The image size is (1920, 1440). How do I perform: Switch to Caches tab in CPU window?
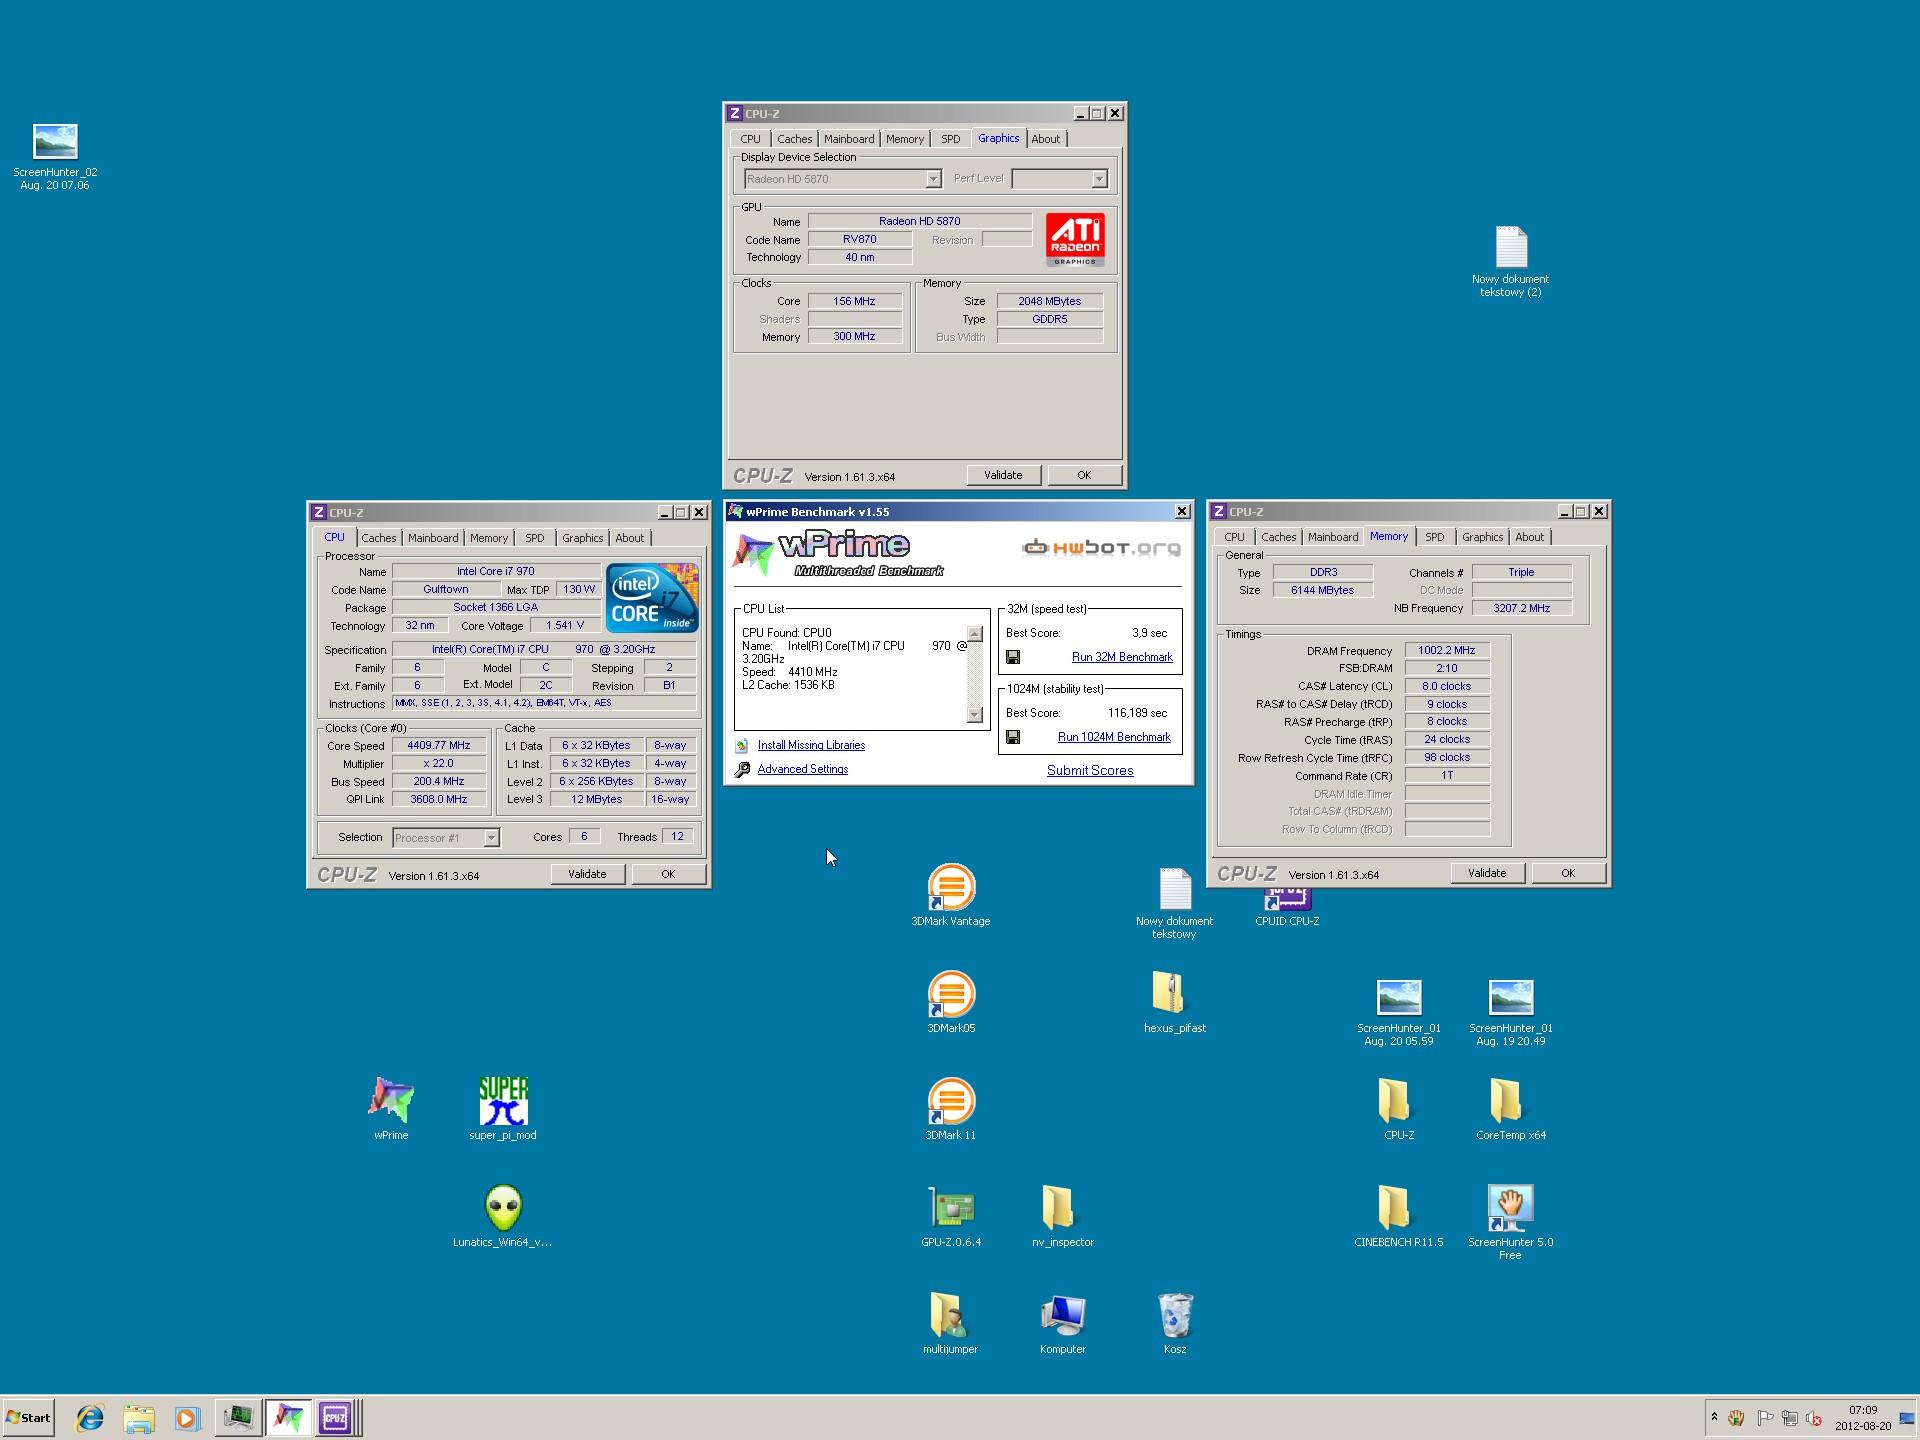[x=378, y=538]
